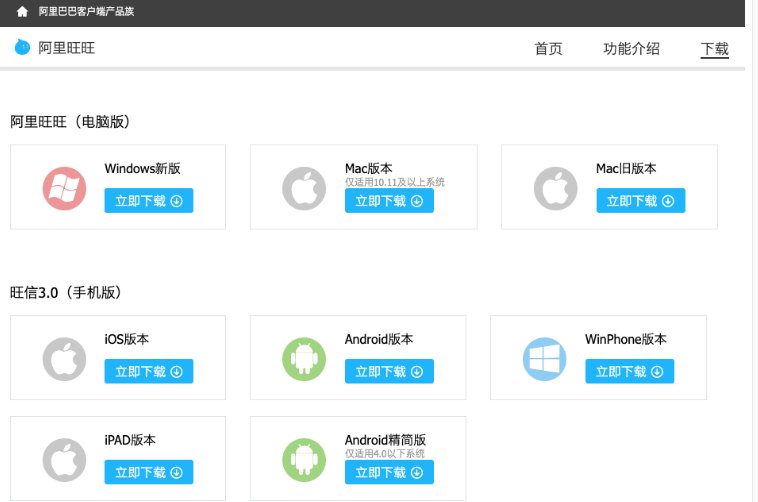Click the Apple icon for iPAD版本
This screenshot has width=758, height=502.
click(64, 460)
